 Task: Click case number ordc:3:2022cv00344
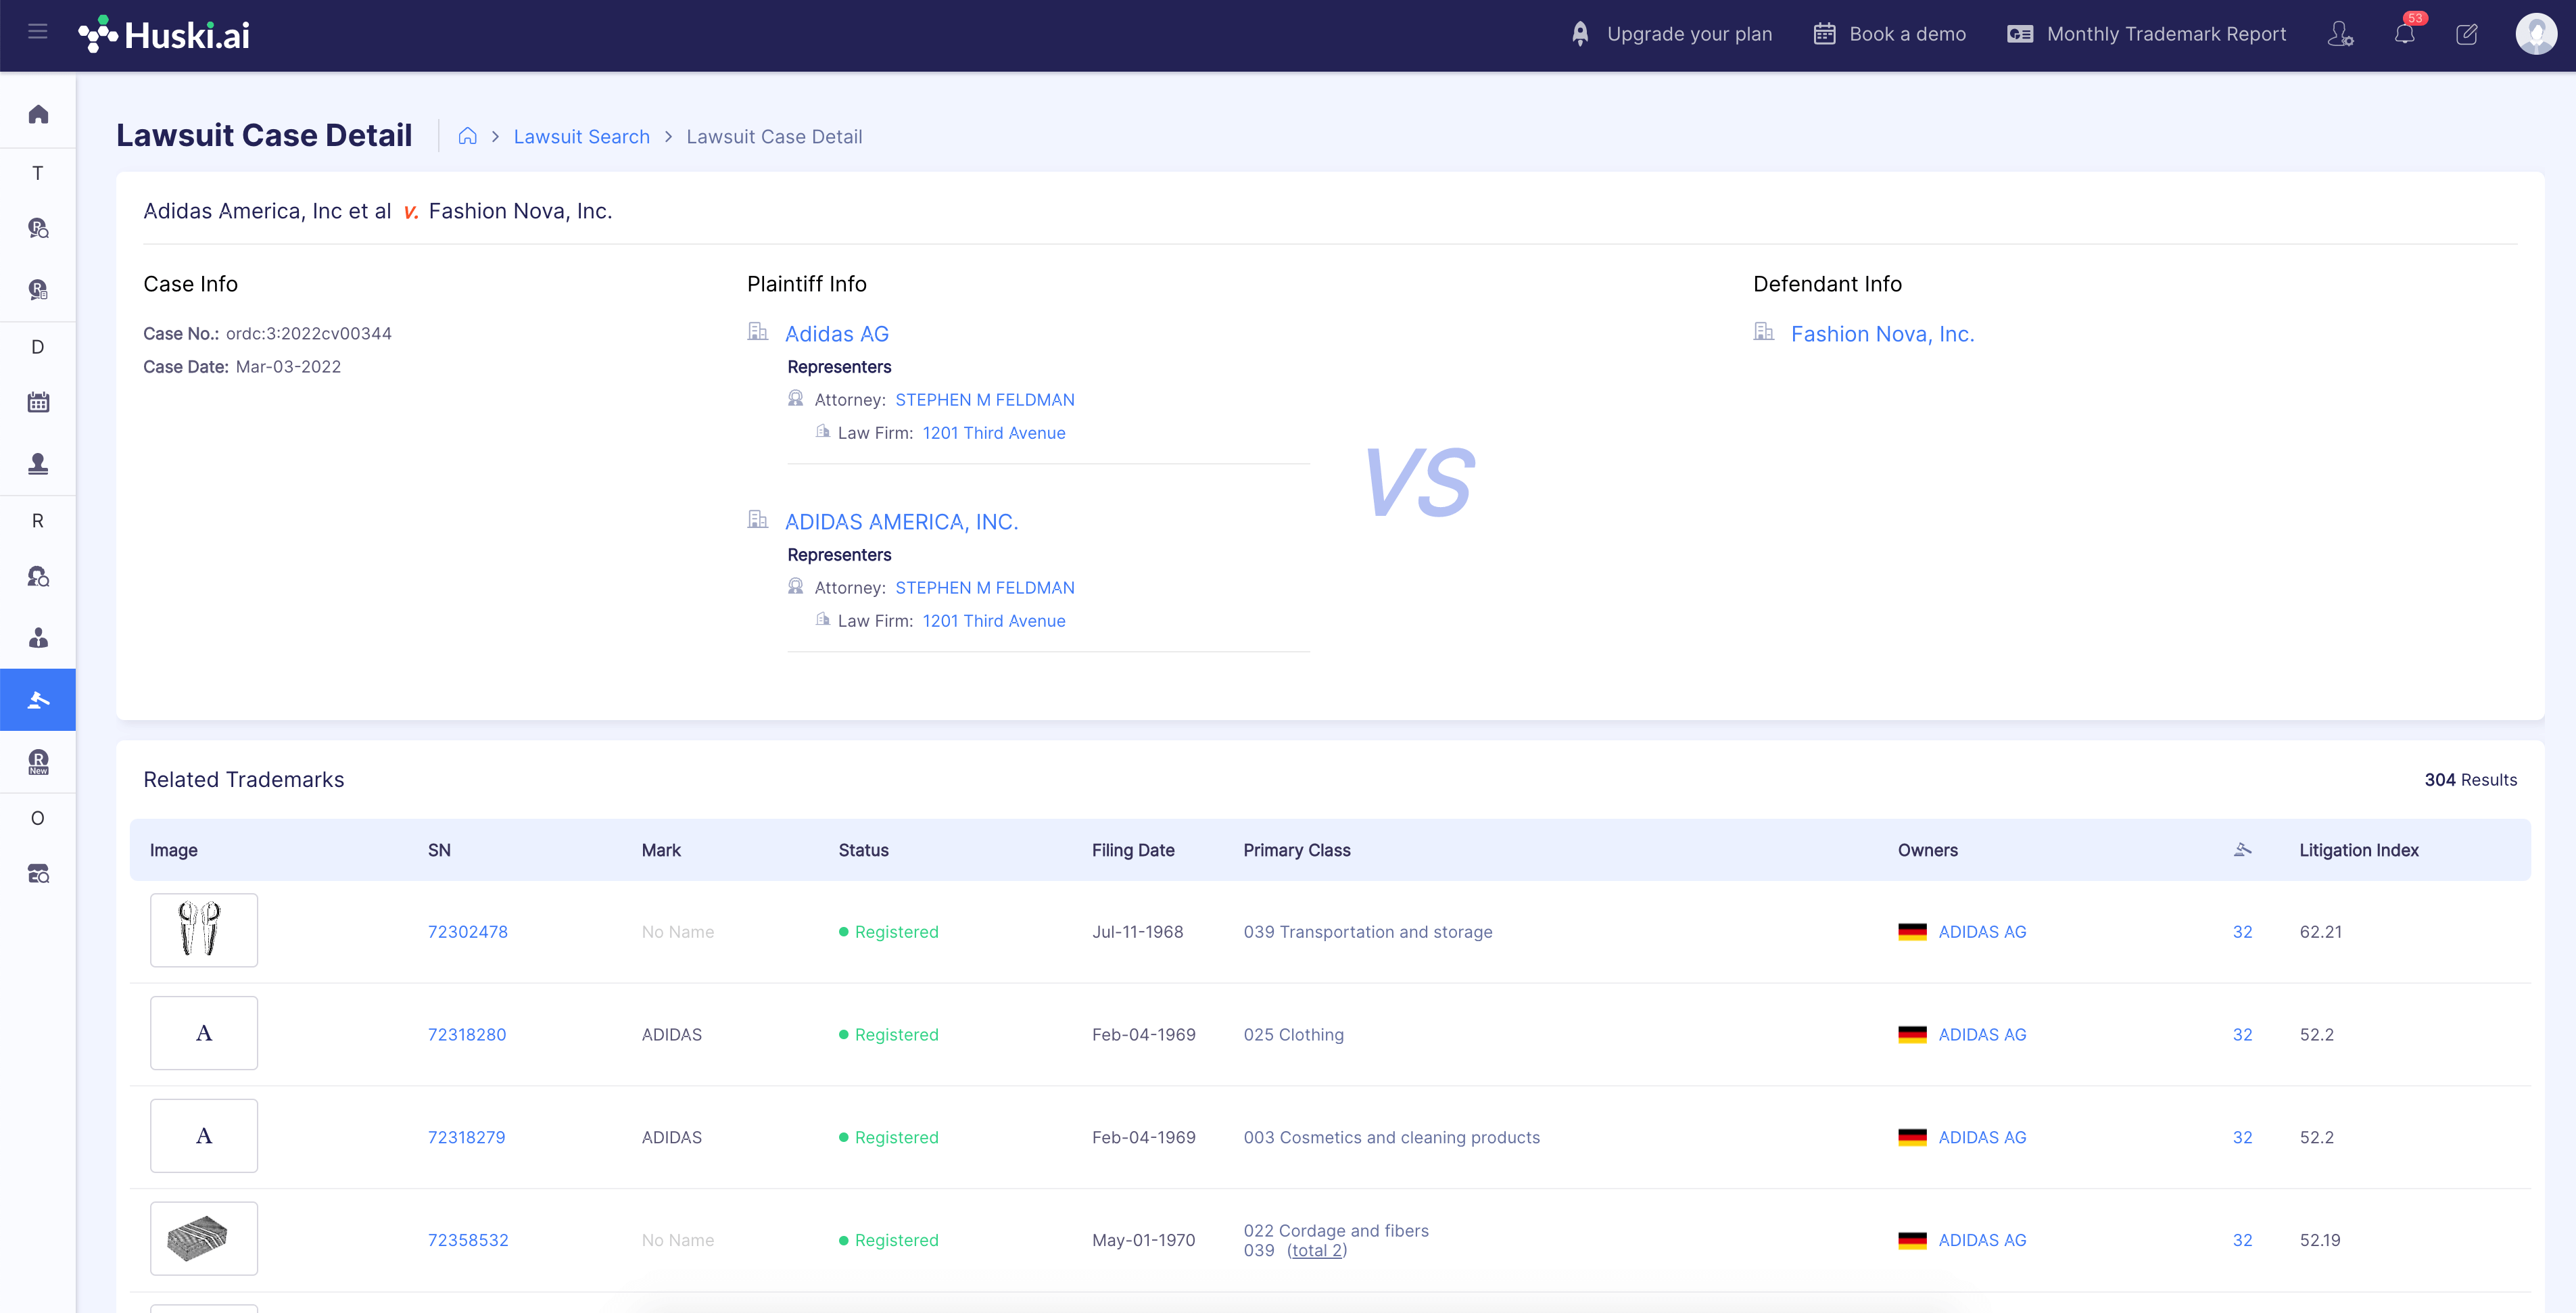pyautogui.click(x=308, y=334)
